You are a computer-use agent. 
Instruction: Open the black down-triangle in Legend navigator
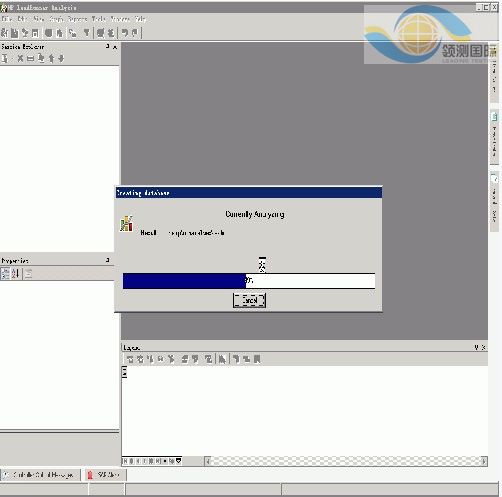point(179,461)
